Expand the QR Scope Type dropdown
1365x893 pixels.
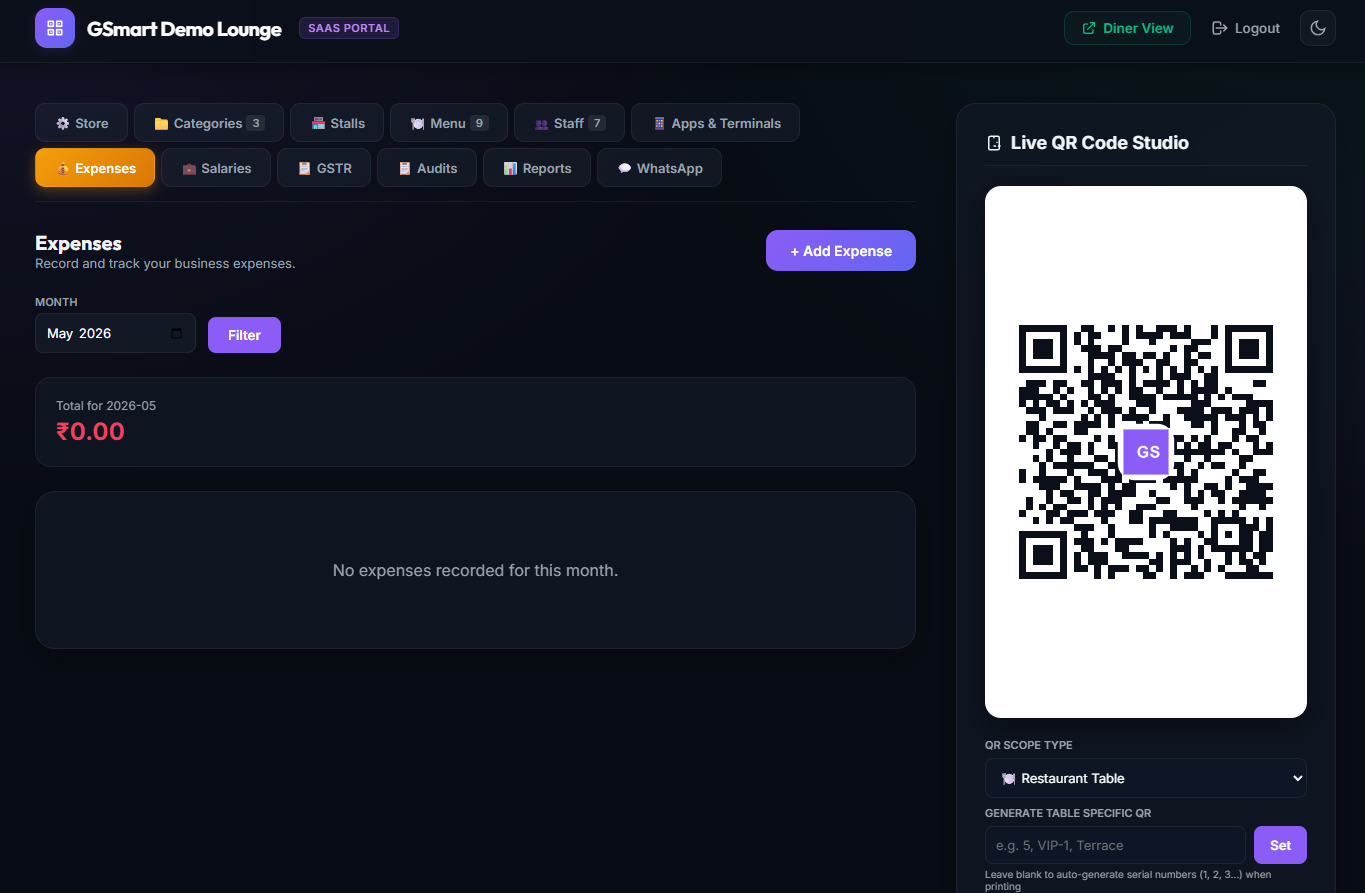pyautogui.click(x=1146, y=778)
